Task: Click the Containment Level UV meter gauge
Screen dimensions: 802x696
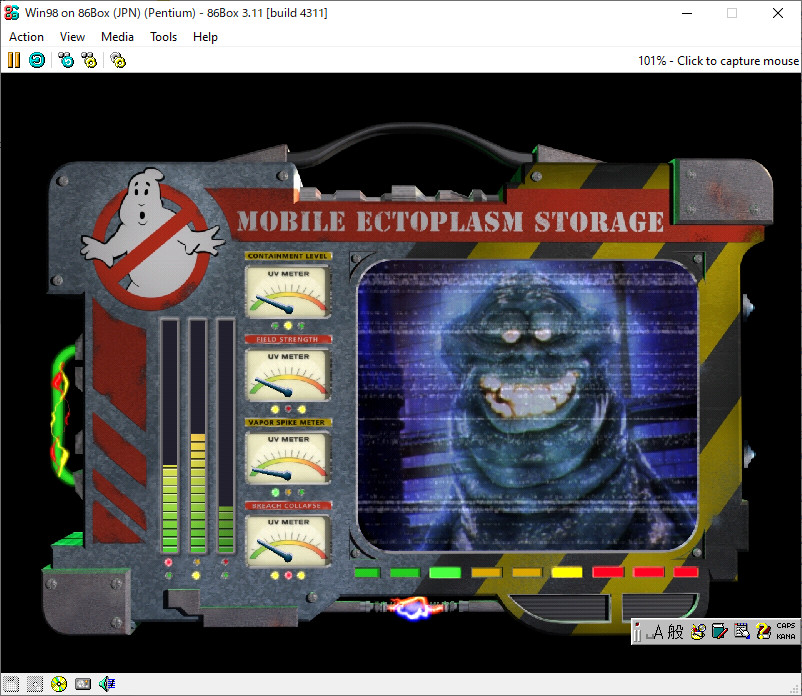Action: [x=288, y=292]
